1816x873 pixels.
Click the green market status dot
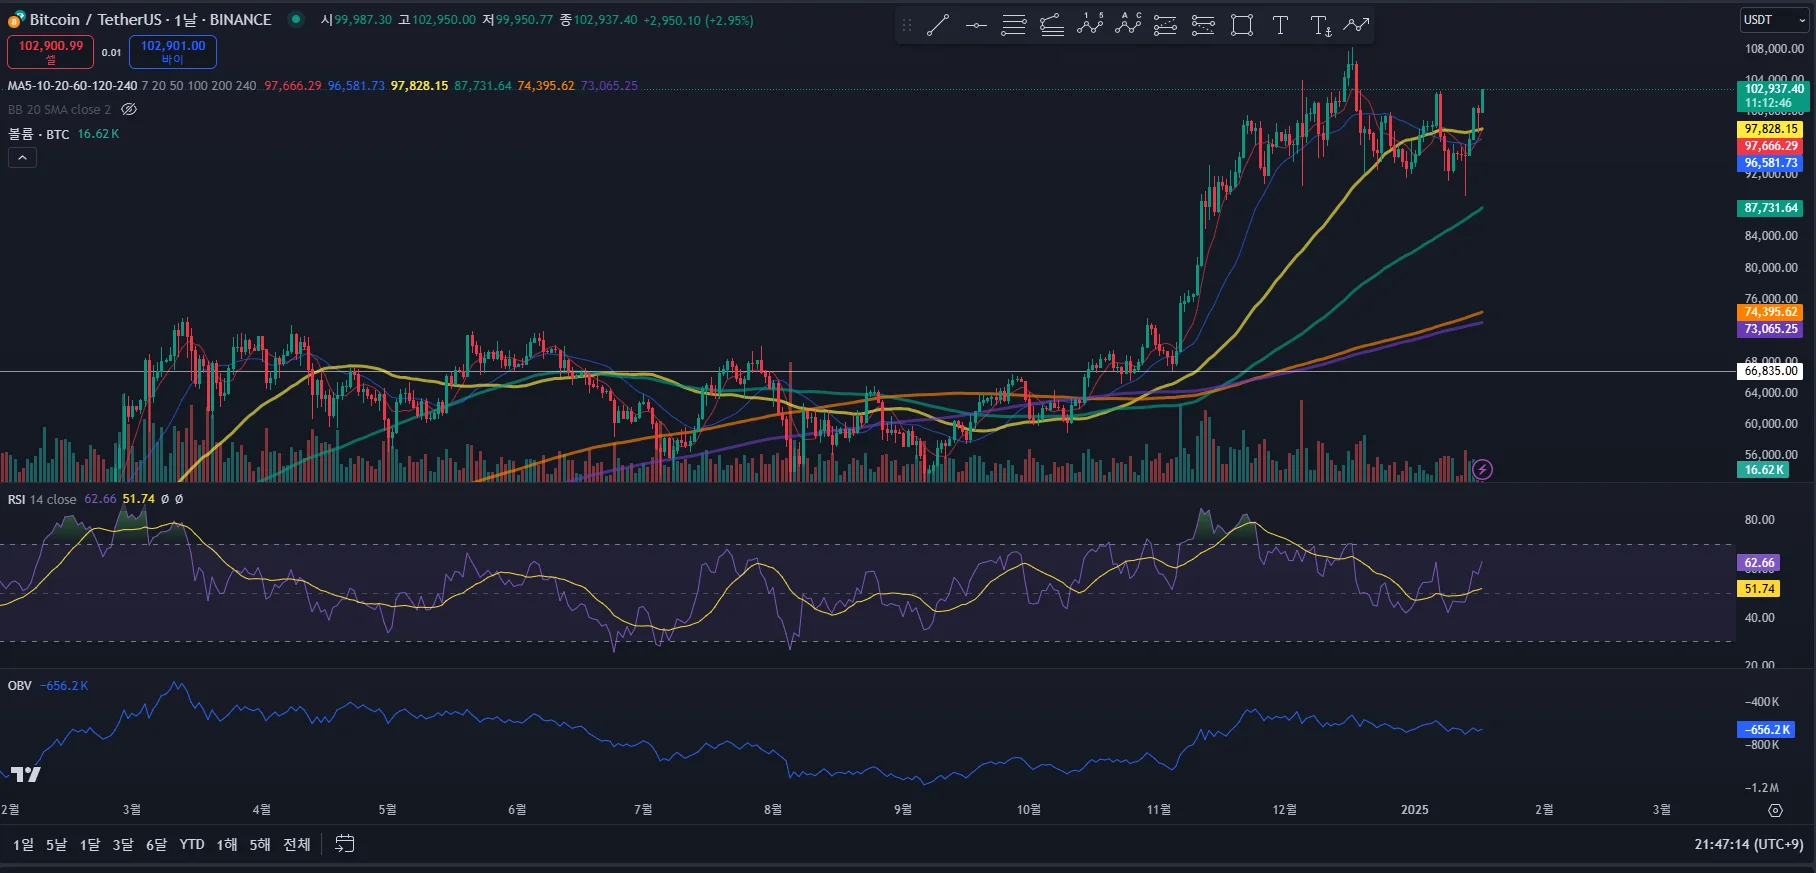point(296,19)
